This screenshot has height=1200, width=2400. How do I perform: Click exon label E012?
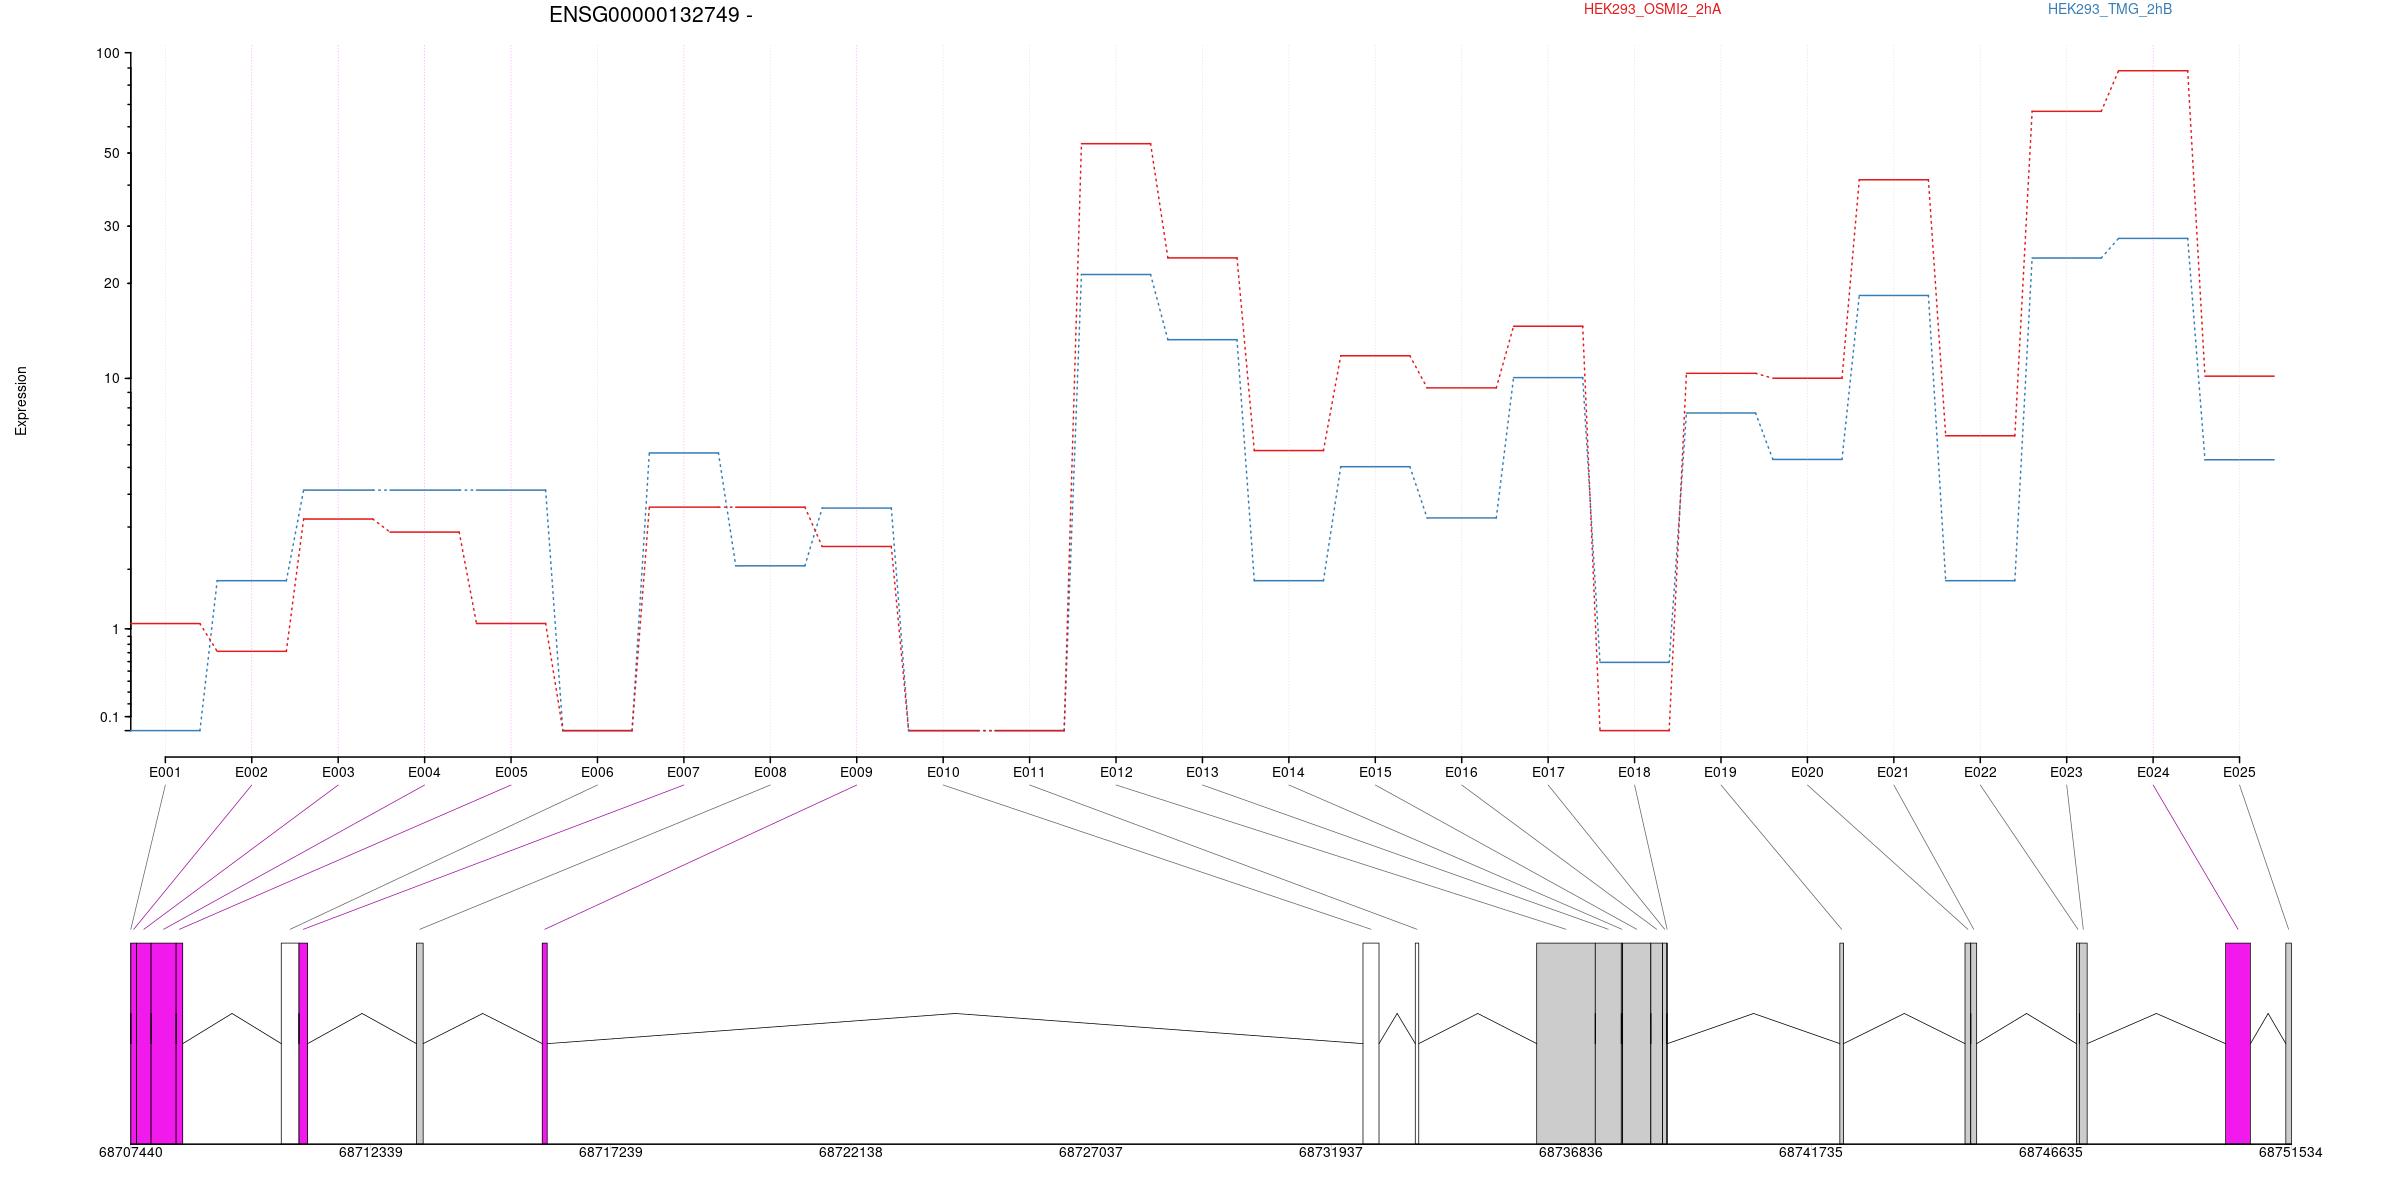pos(1116,772)
